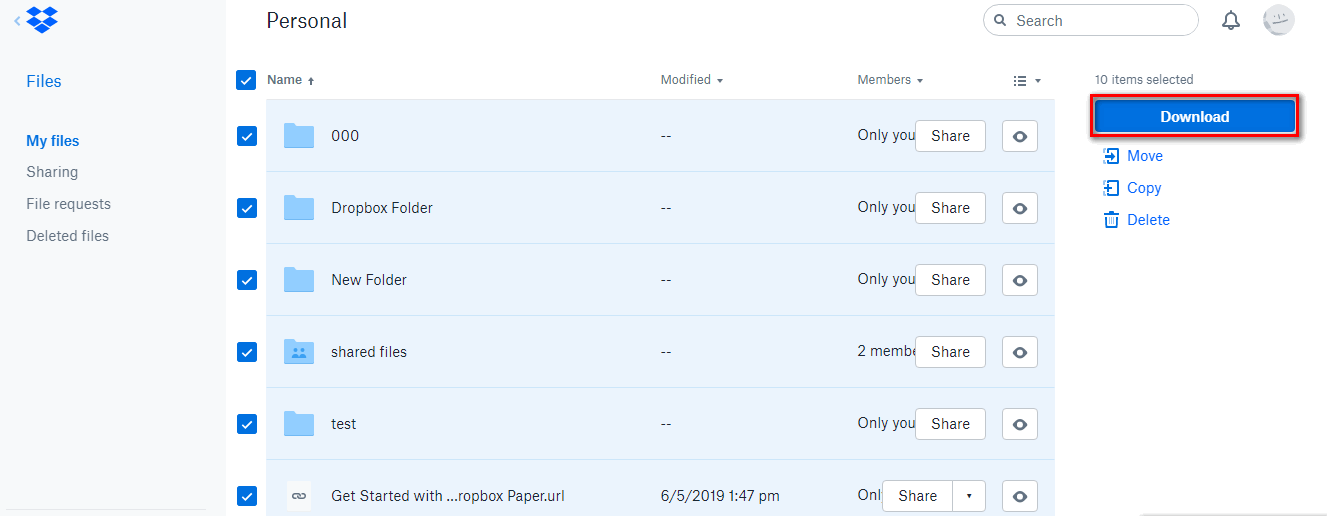Uncheck the select-all checkbox in header
1327x516 pixels.
pyautogui.click(x=246, y=80)
